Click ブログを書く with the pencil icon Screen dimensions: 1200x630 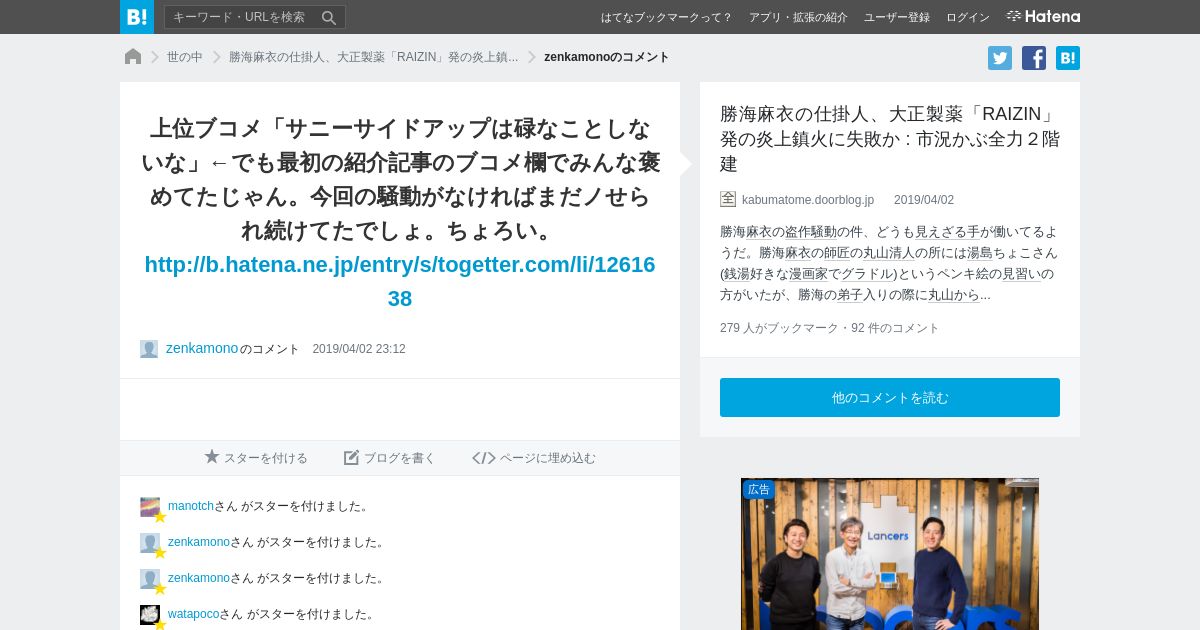[390, 457]
